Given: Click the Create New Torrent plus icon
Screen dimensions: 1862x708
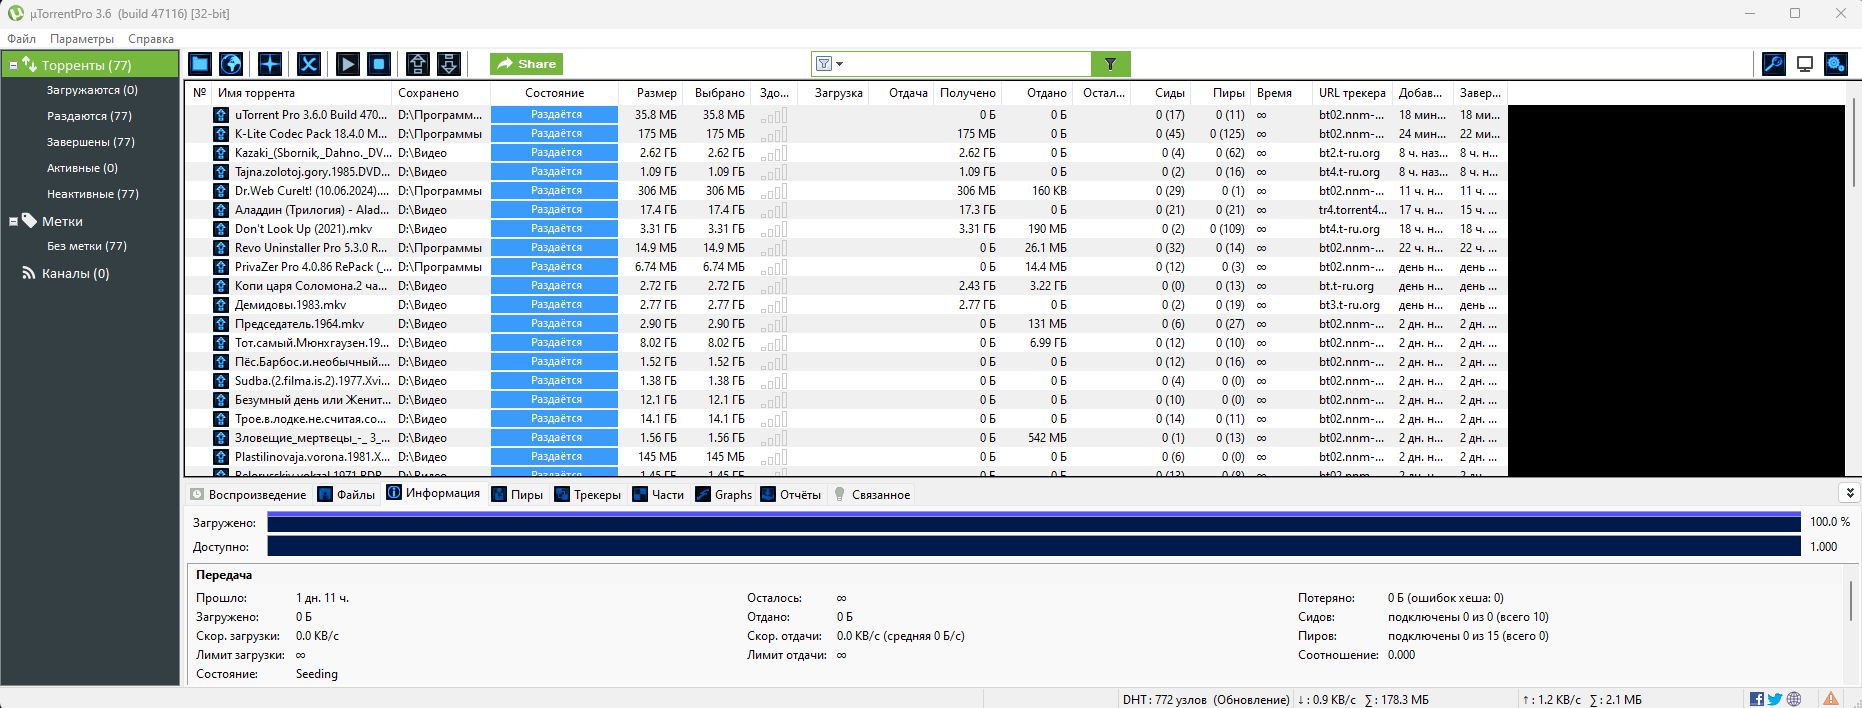Looking at the screenshot, I should [x=270, y=64].
